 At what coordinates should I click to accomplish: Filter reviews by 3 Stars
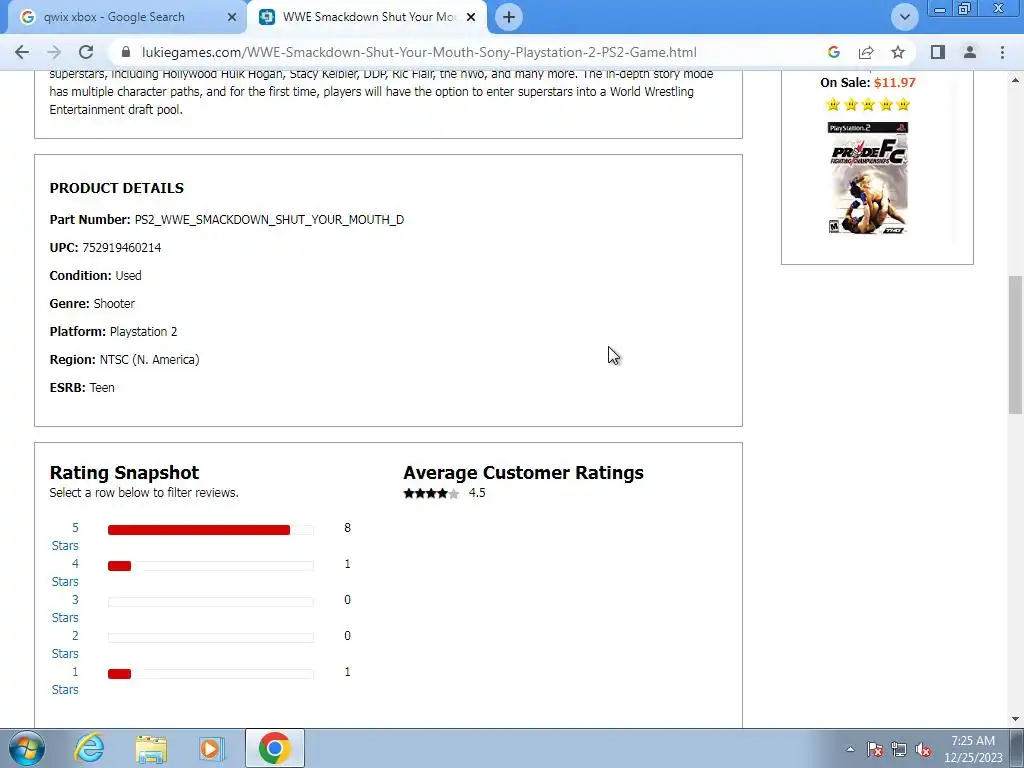tap(65, 608)
